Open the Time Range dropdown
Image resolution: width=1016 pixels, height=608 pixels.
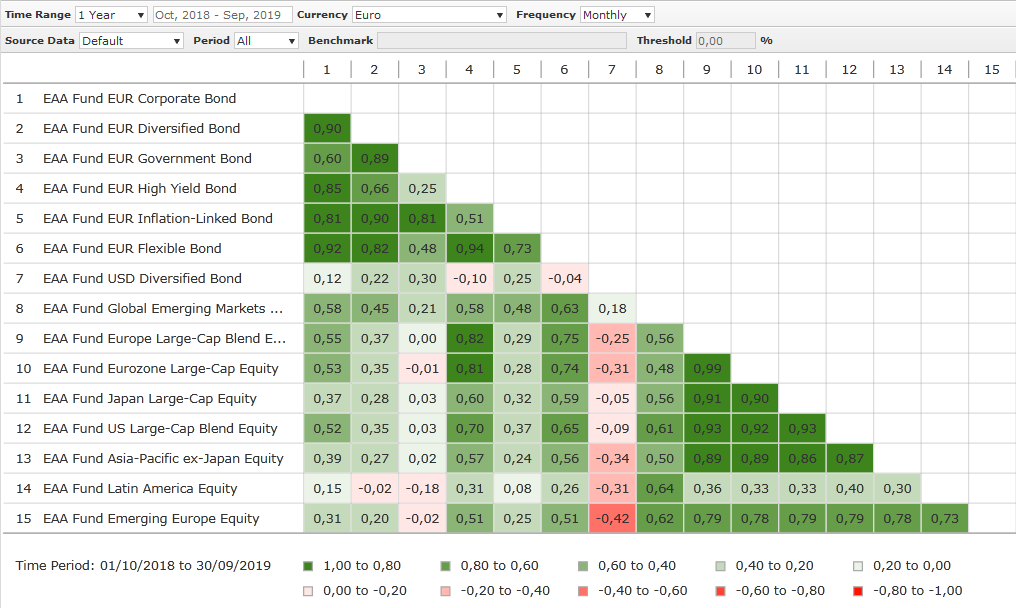(111, 15)
